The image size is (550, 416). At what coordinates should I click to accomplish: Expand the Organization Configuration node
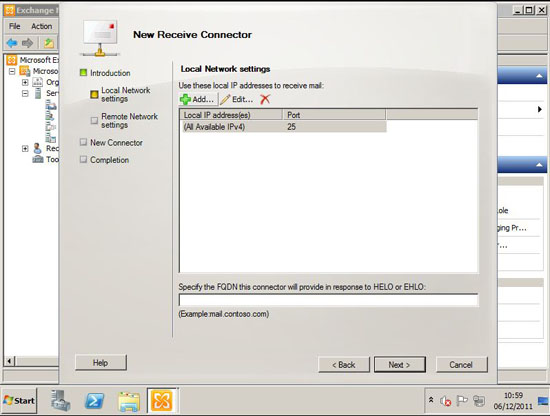click(25, 82)
